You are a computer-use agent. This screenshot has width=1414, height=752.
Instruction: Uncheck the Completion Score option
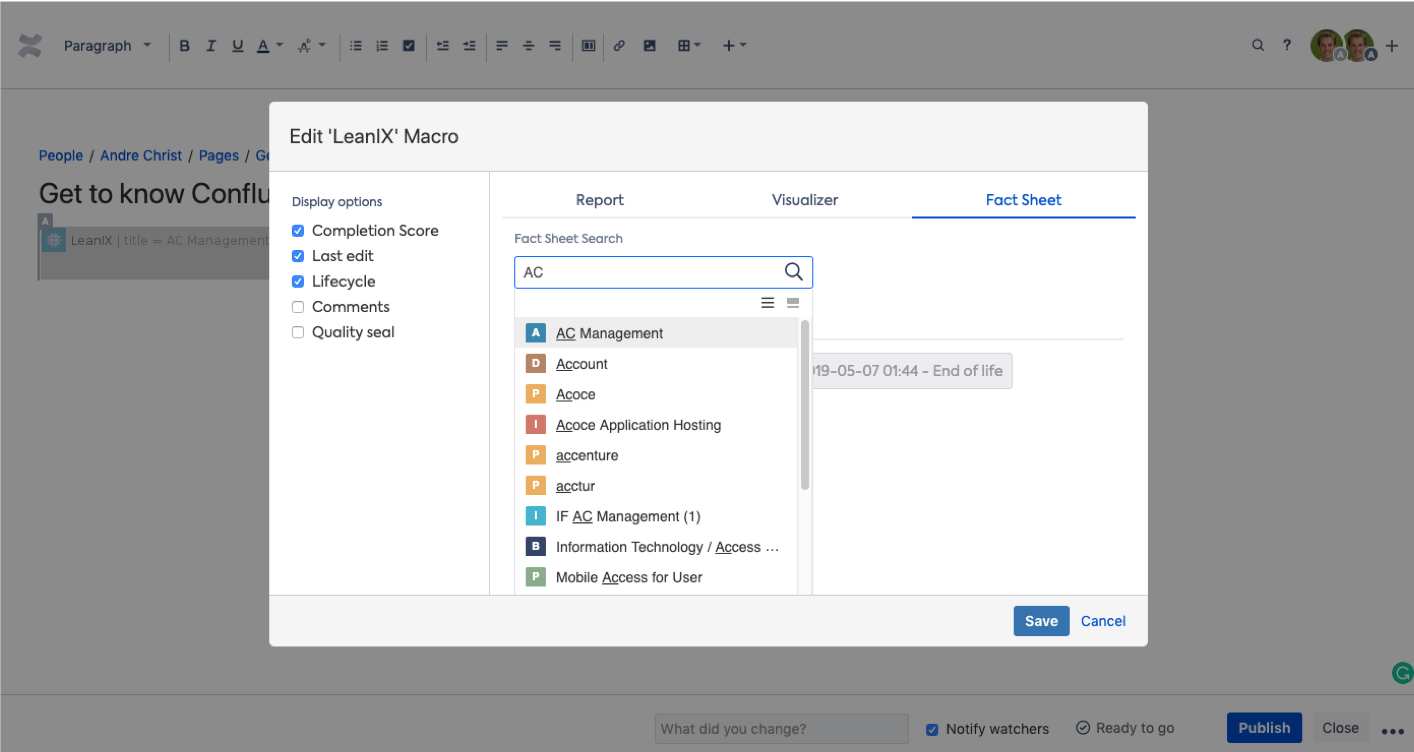[x=298, y=231]
